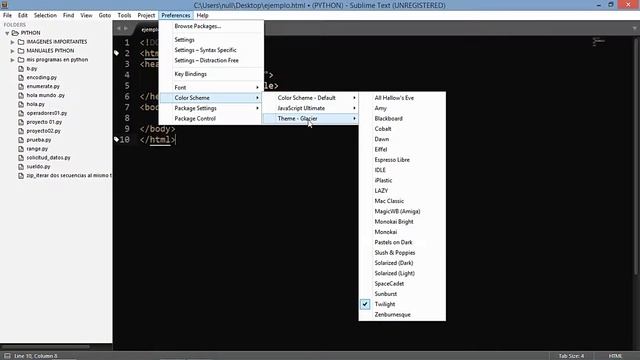The width and height of the screenshot is (640, 360).
Task: Change Tab Size in status bar
Action: (x=571, y=356)
